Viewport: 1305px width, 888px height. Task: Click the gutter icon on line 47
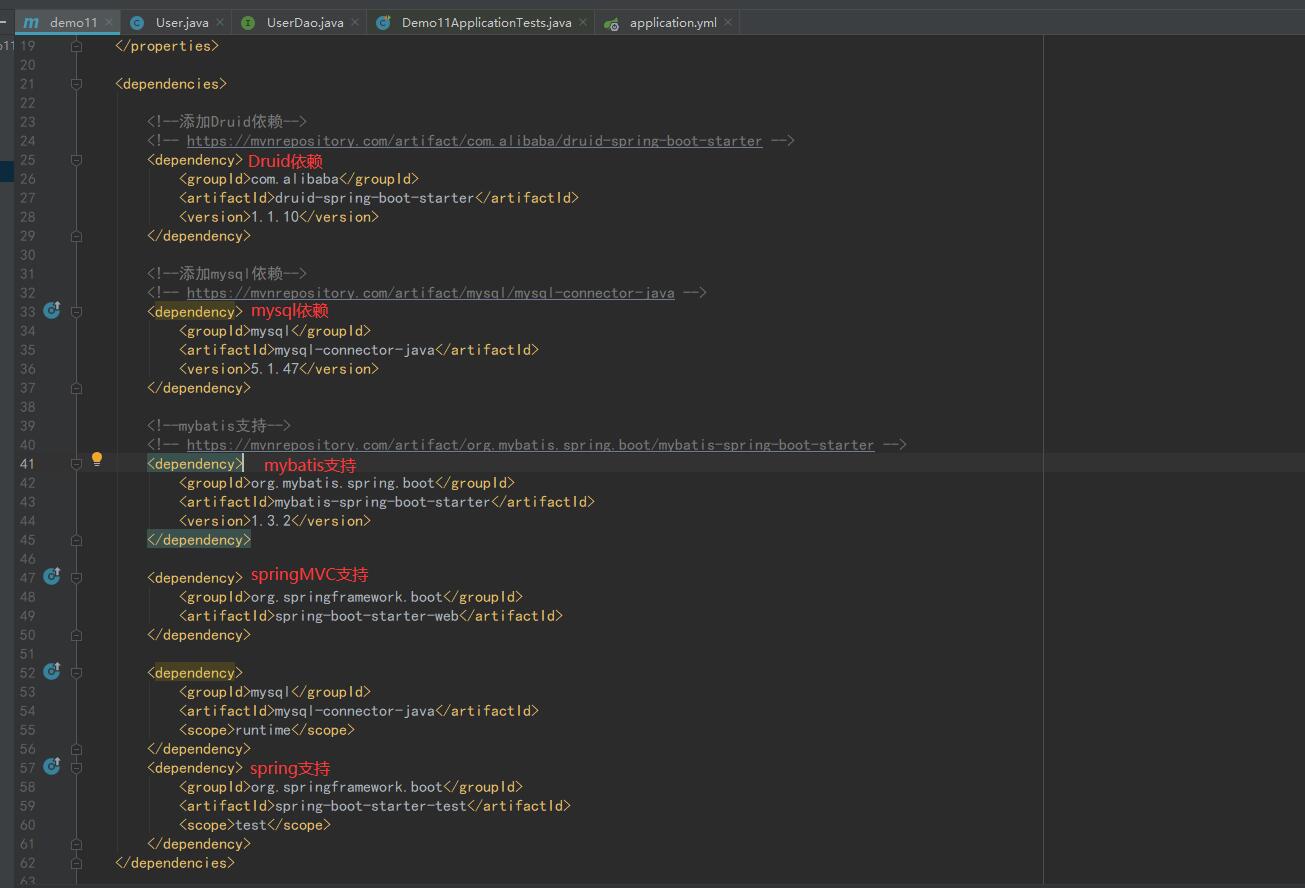coord(52,577)
